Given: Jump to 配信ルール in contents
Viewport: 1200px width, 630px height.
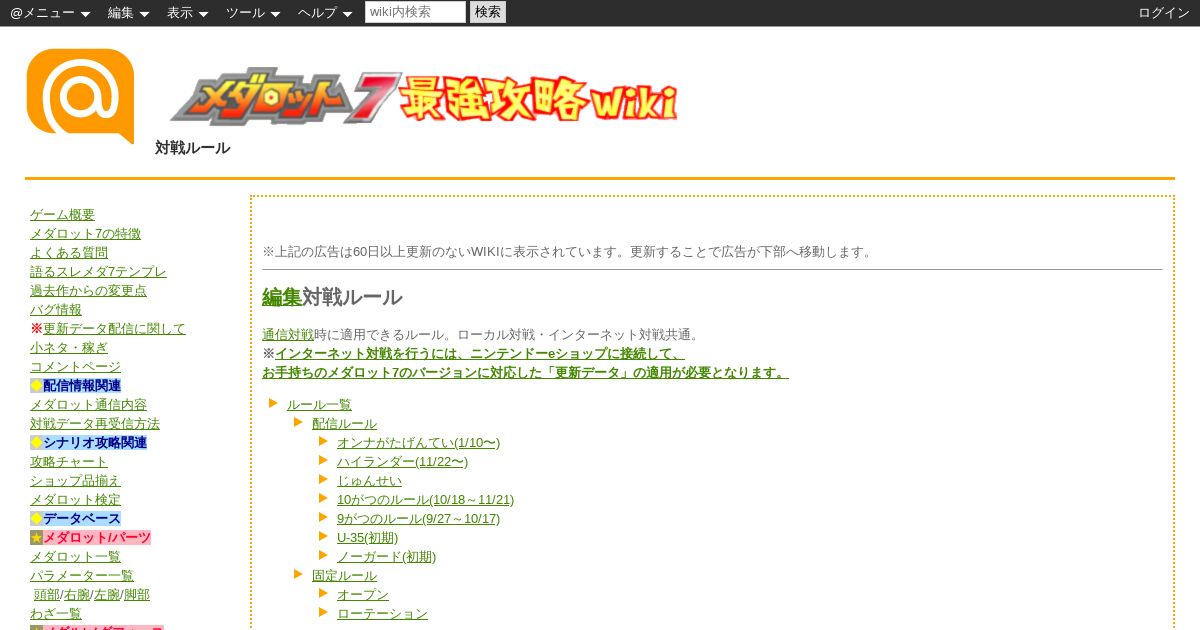Looking at the screenshot, I should [x=344, y=424].
